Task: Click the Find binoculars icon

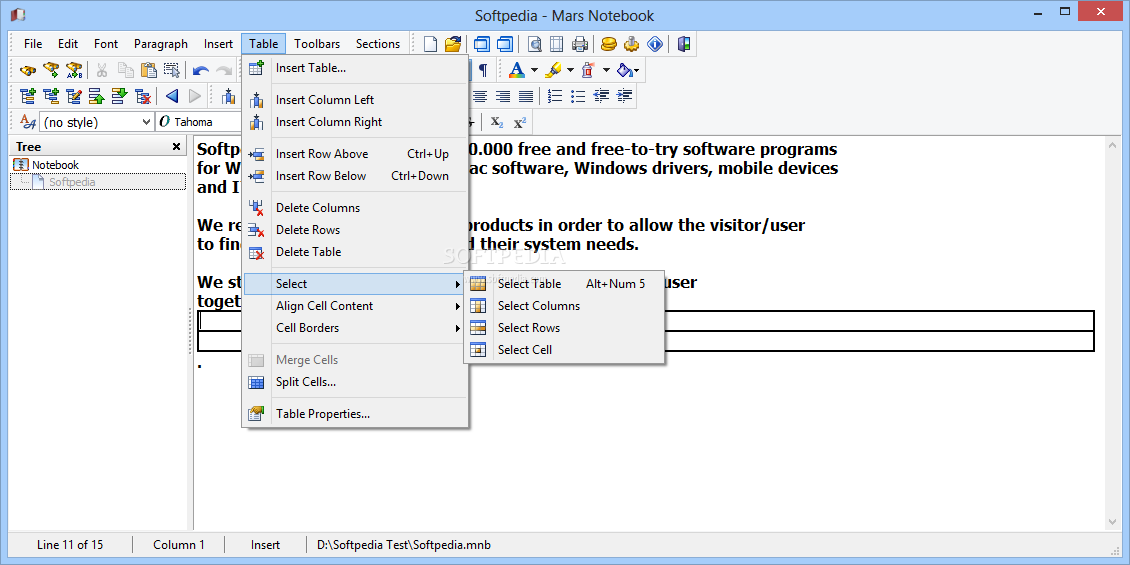Action: pyautogui.click(x=28, y=71)
